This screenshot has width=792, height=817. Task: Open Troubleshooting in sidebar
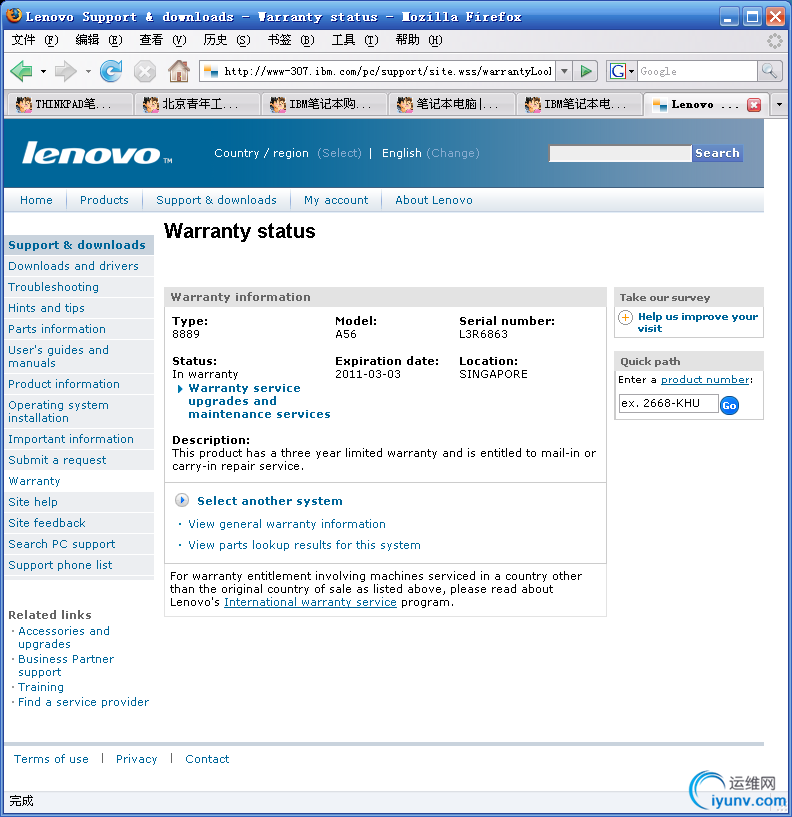(53, 287)
